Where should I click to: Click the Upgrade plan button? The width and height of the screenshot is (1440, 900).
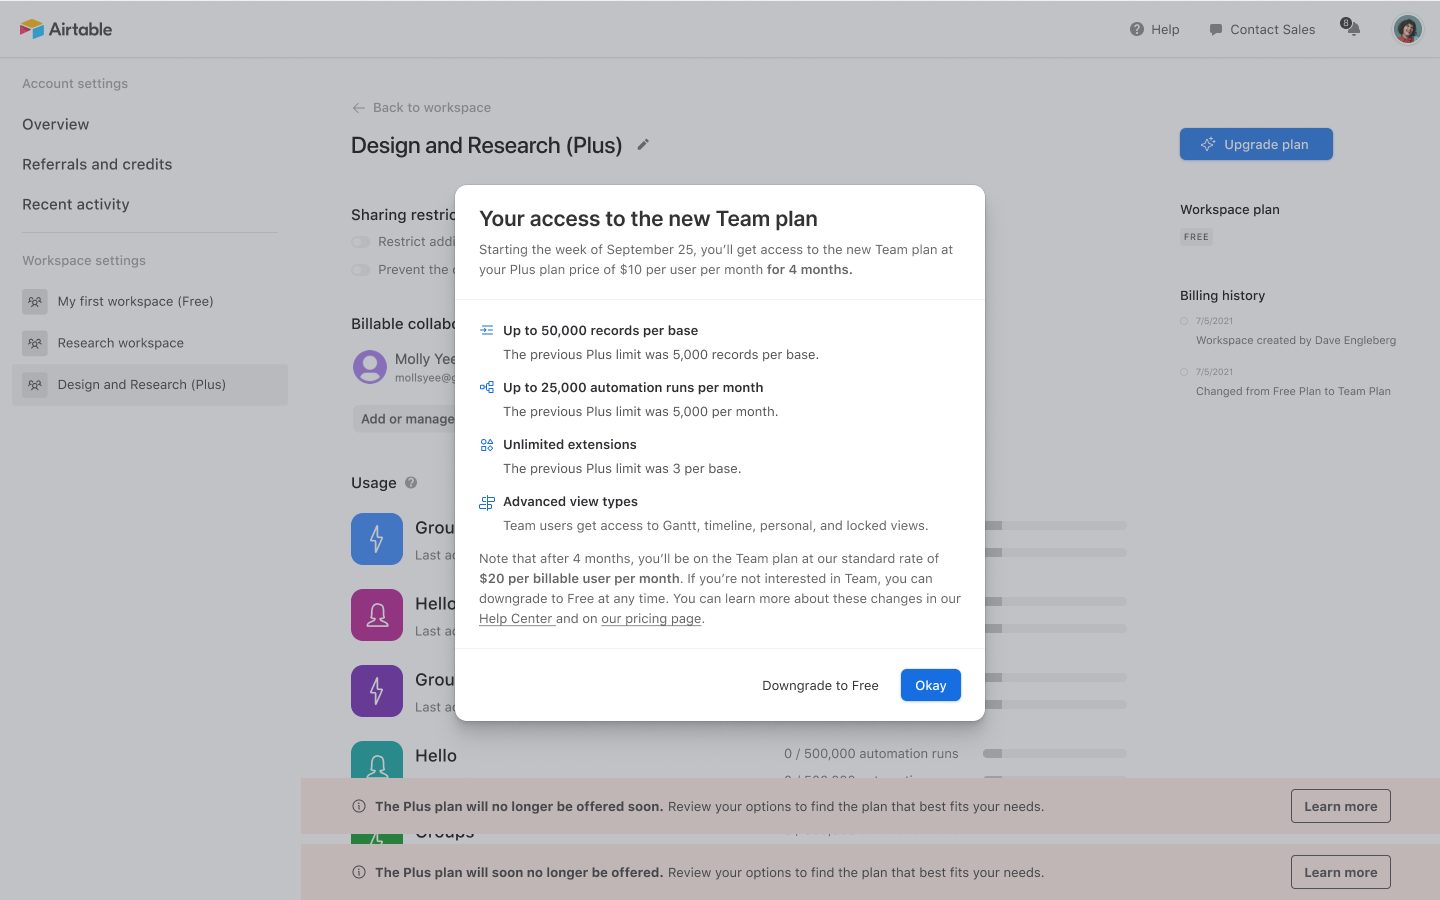point(1256,144)
